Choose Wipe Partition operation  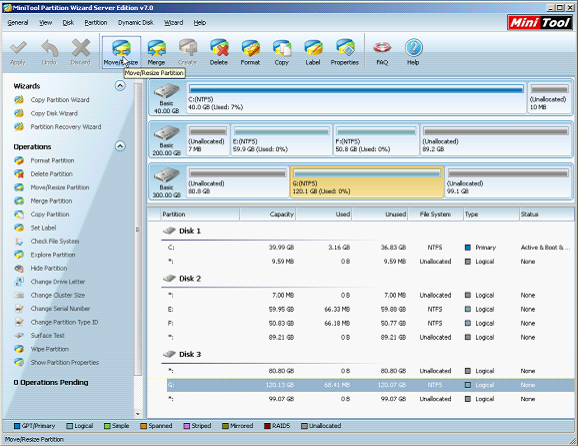click(x=49, y=349)
